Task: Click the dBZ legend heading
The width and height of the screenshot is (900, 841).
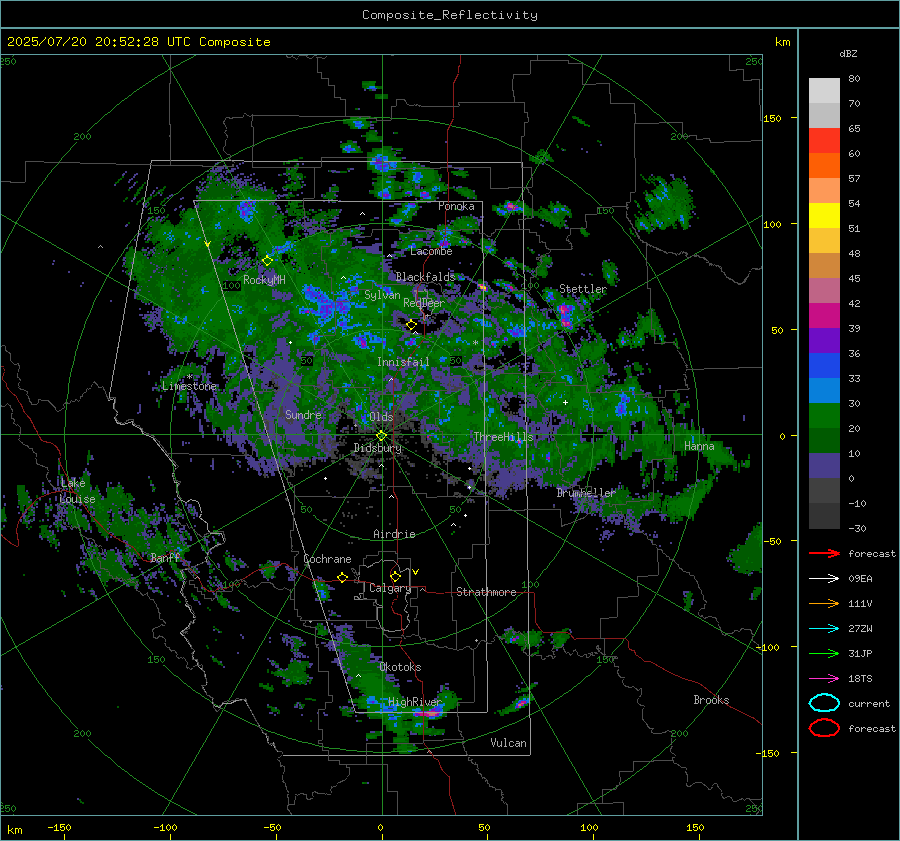Action: click(848, 53)
